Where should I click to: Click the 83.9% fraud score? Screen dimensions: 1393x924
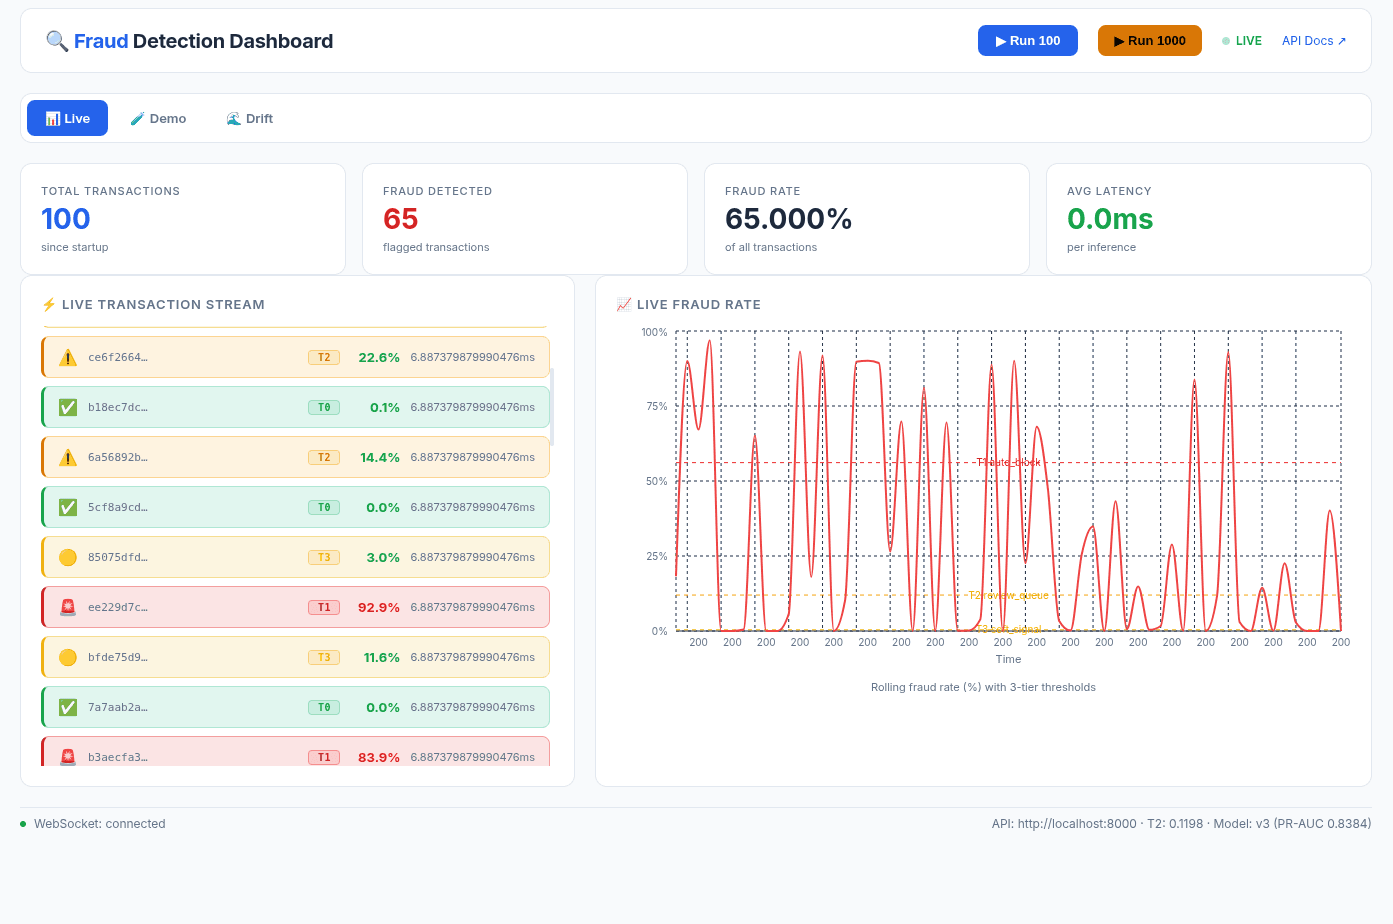click(379, 757)
